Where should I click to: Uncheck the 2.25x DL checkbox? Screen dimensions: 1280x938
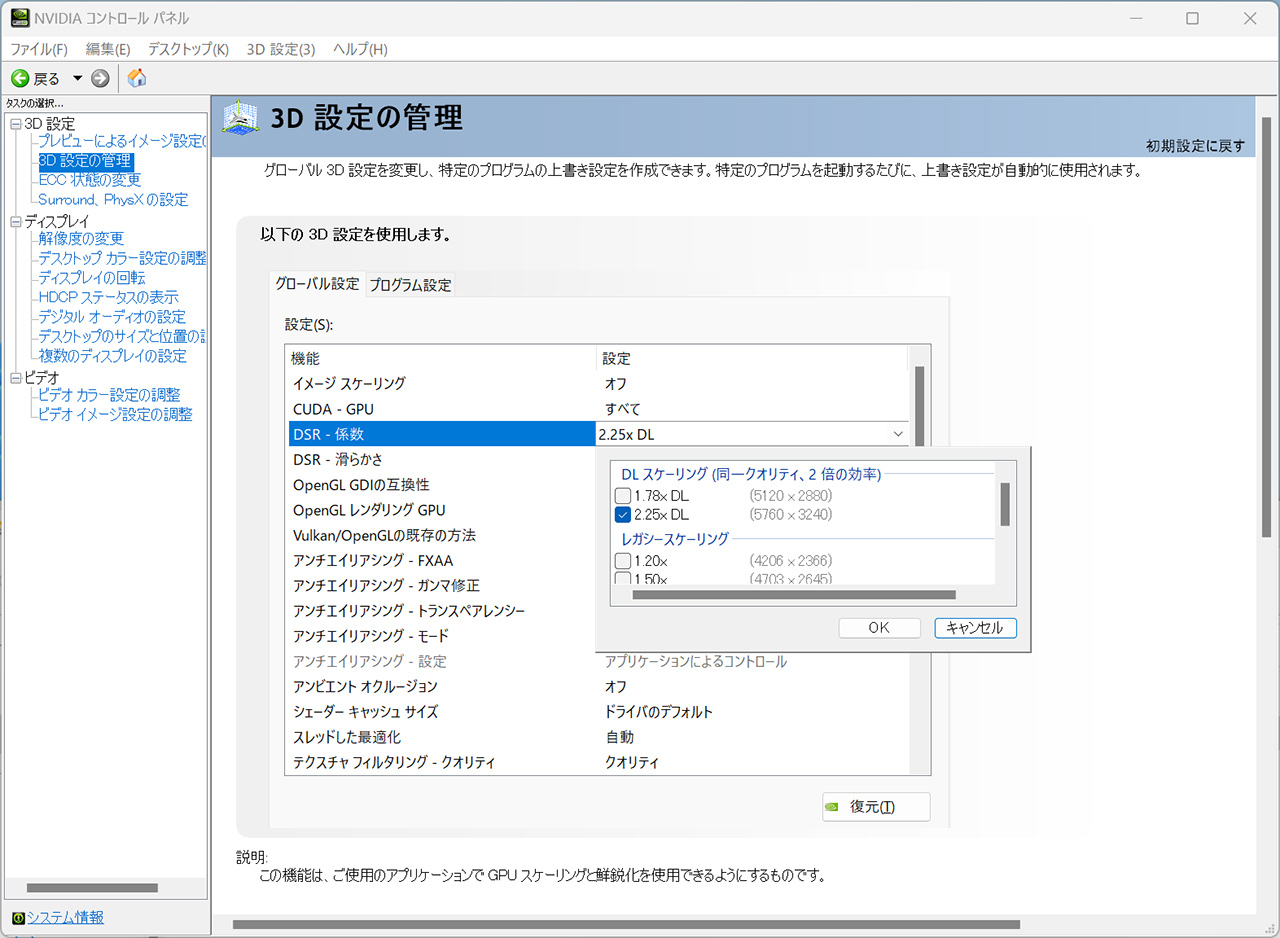coord(623,515)
